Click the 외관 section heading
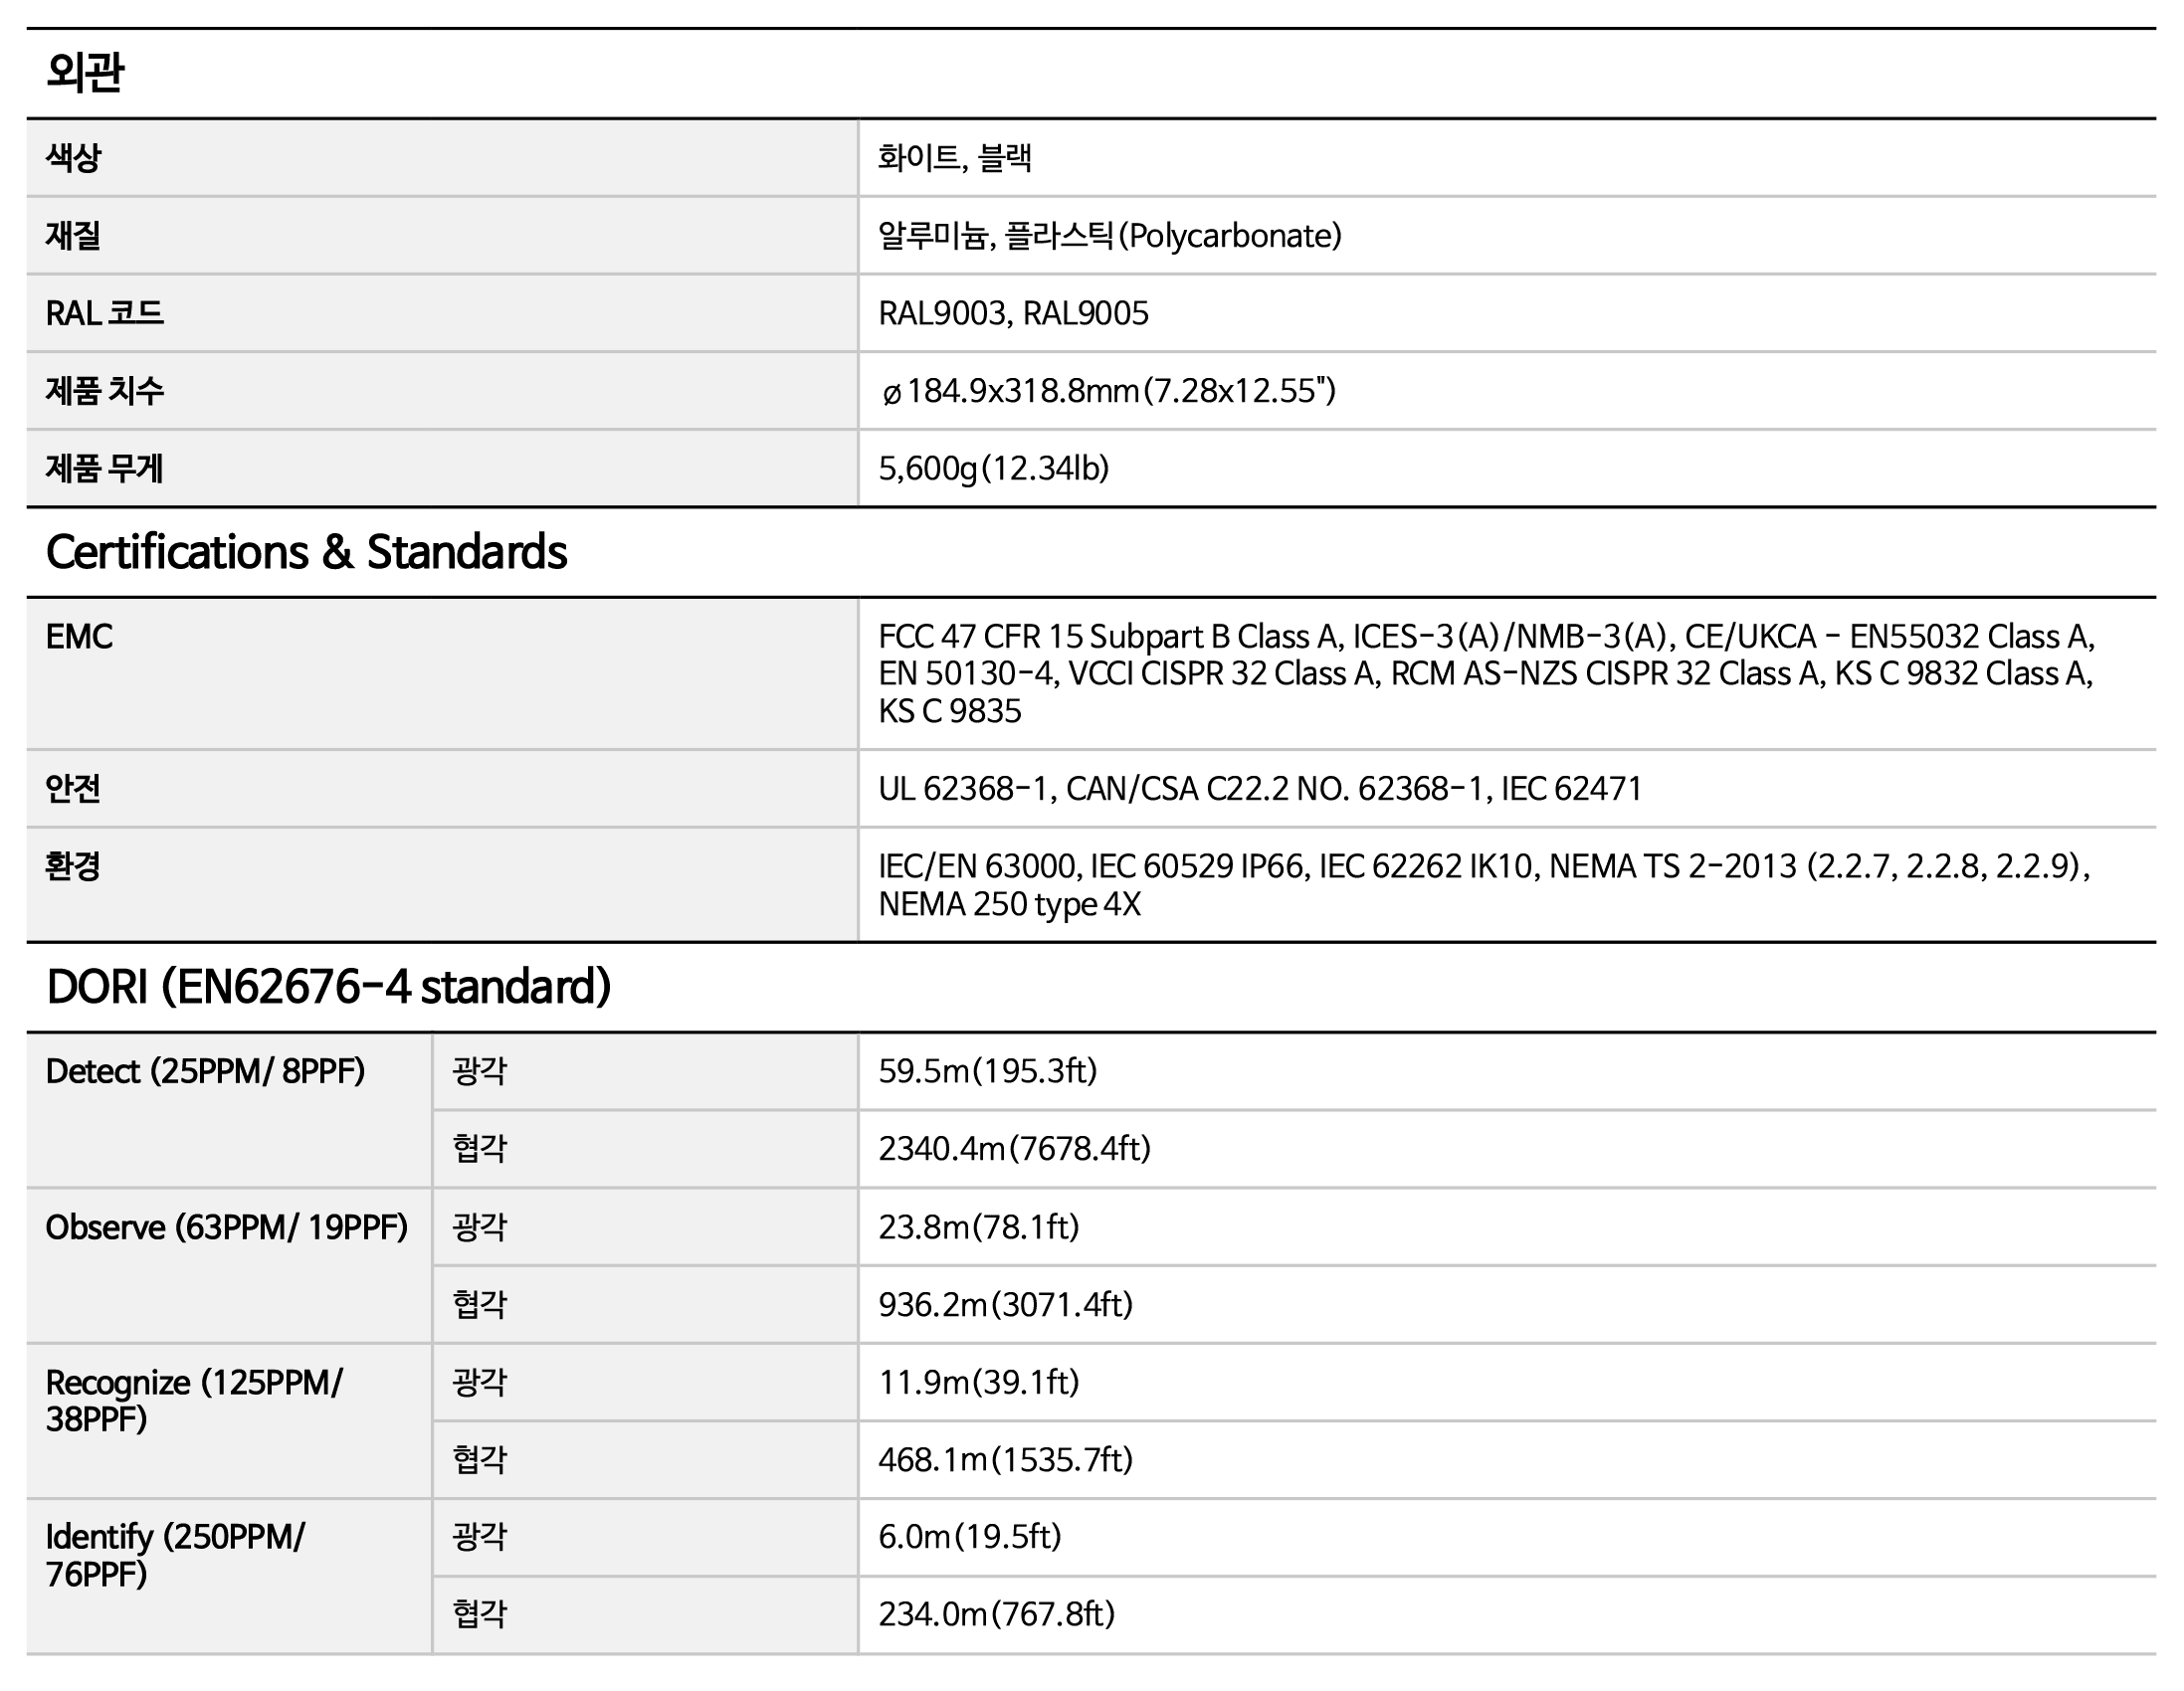The image size is (2184, 1691). pos(85,73)
